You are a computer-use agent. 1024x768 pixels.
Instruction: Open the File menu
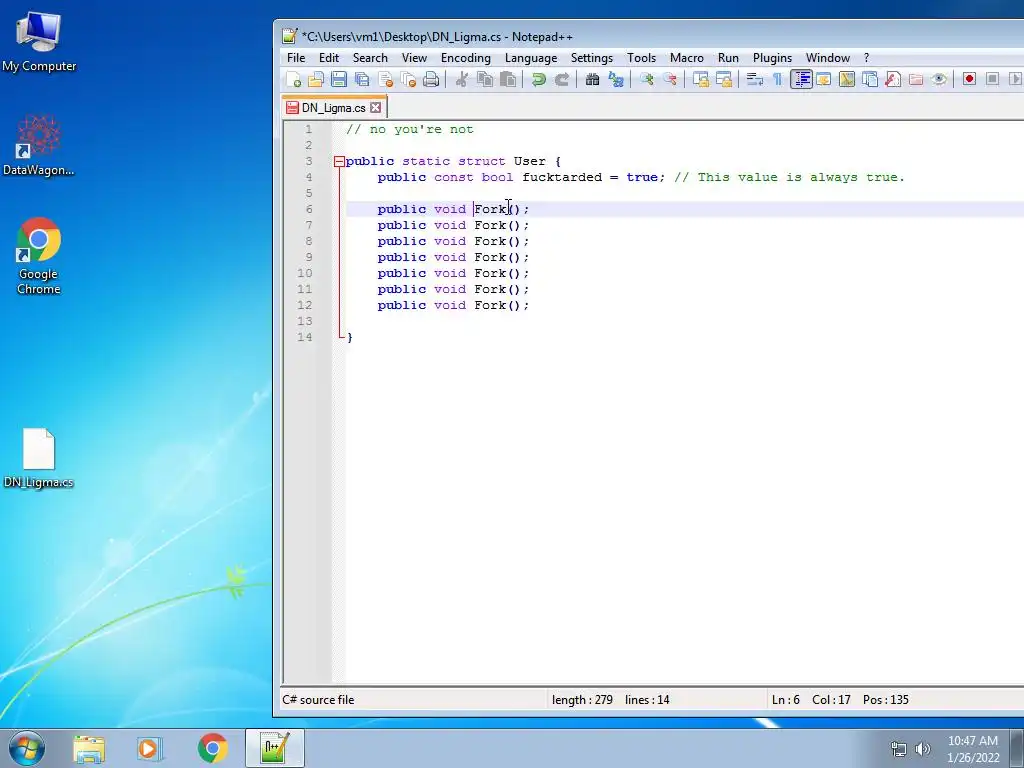coord(296,57)
